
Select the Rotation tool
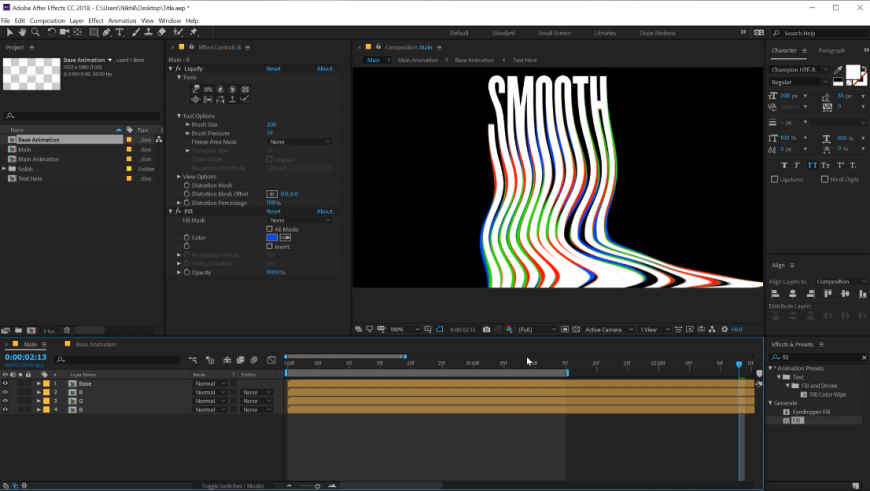tap(51, 32)
